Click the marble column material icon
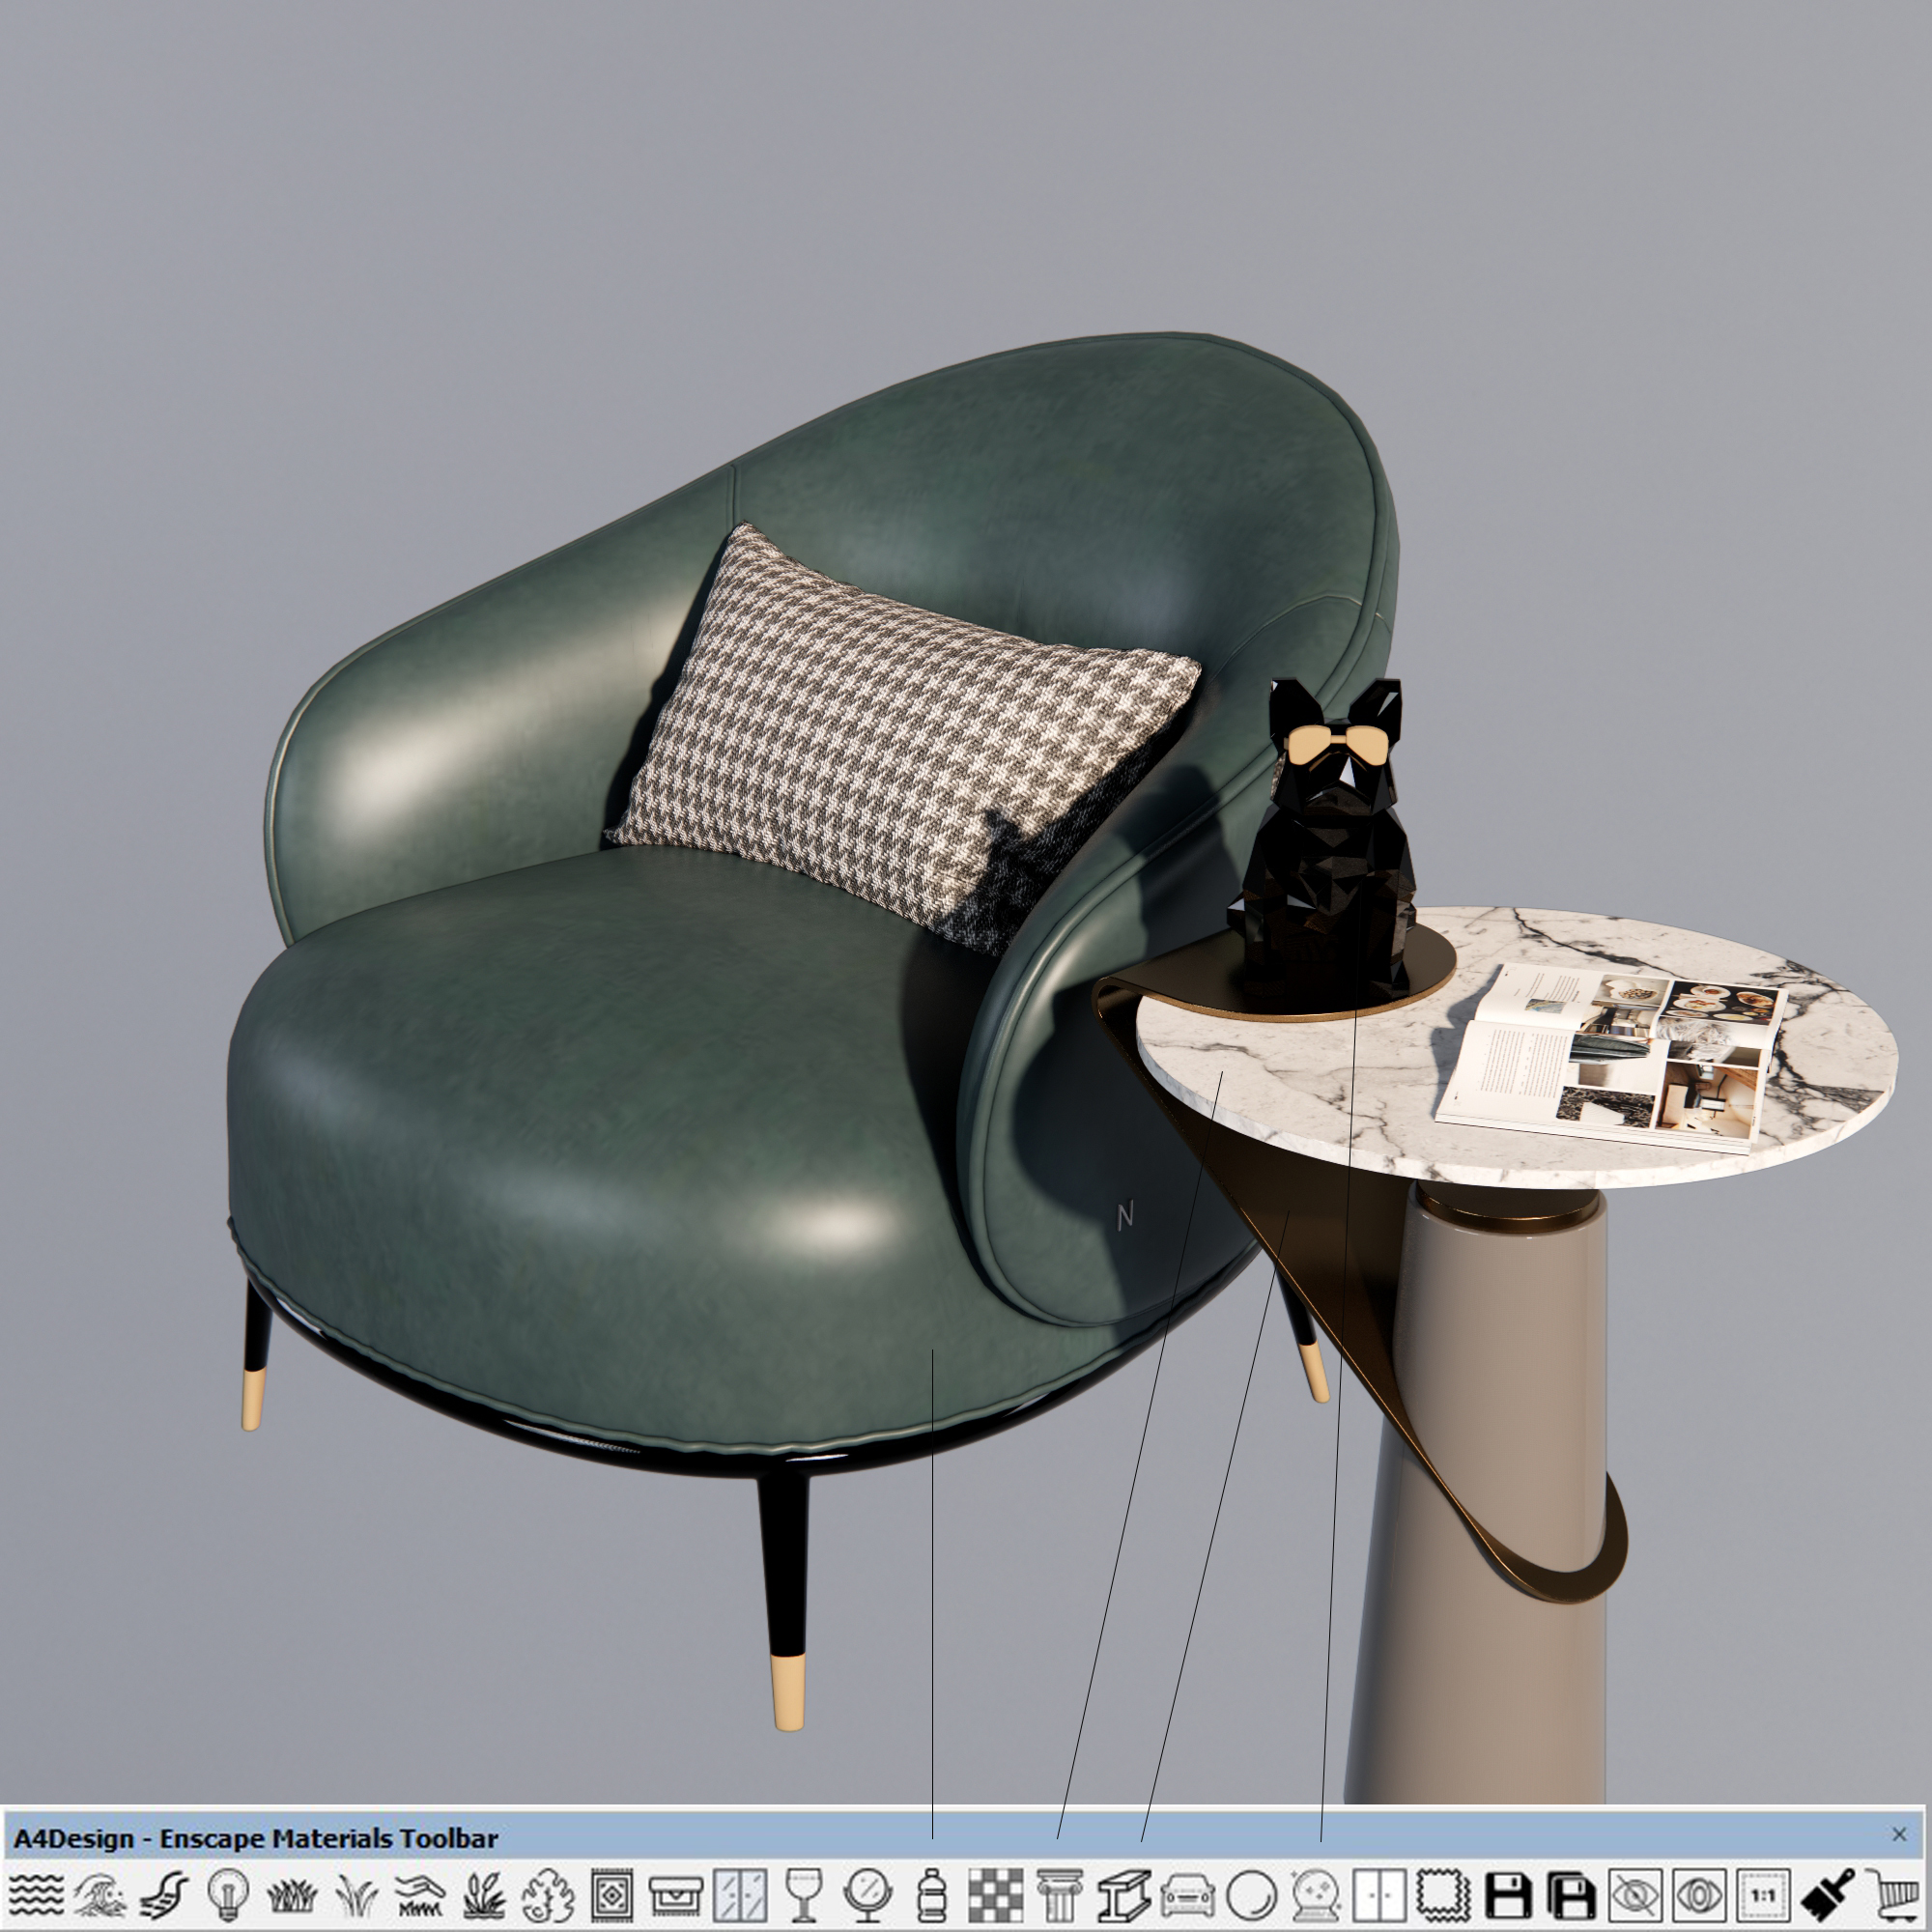Viewport: 1932px width, 1932px height. (1059, 1894)
